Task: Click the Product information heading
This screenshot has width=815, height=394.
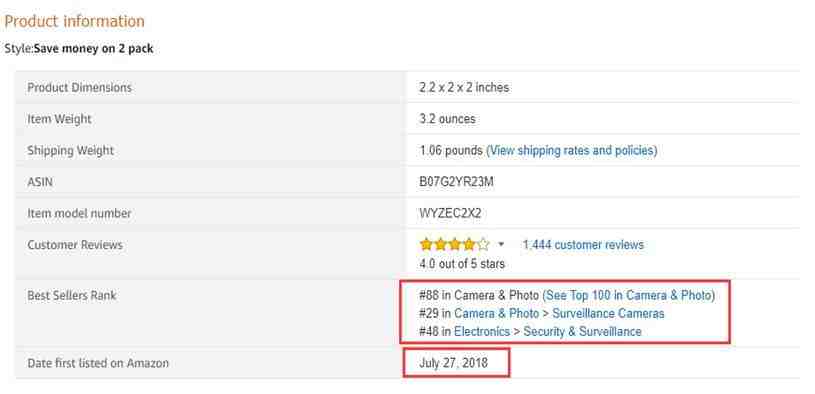Action: (x=74, y=21)
